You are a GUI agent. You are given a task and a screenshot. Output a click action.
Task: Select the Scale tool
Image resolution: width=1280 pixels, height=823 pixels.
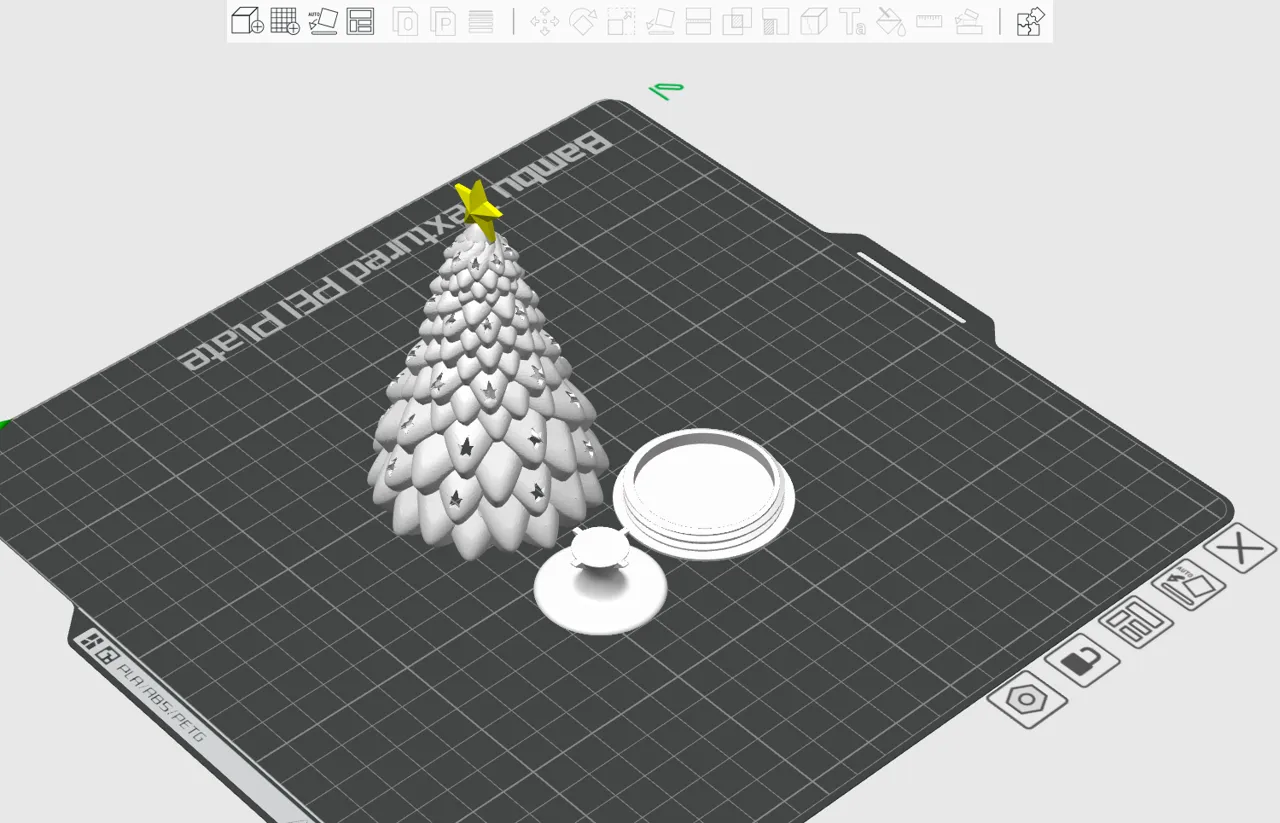[x=621, y=21]
